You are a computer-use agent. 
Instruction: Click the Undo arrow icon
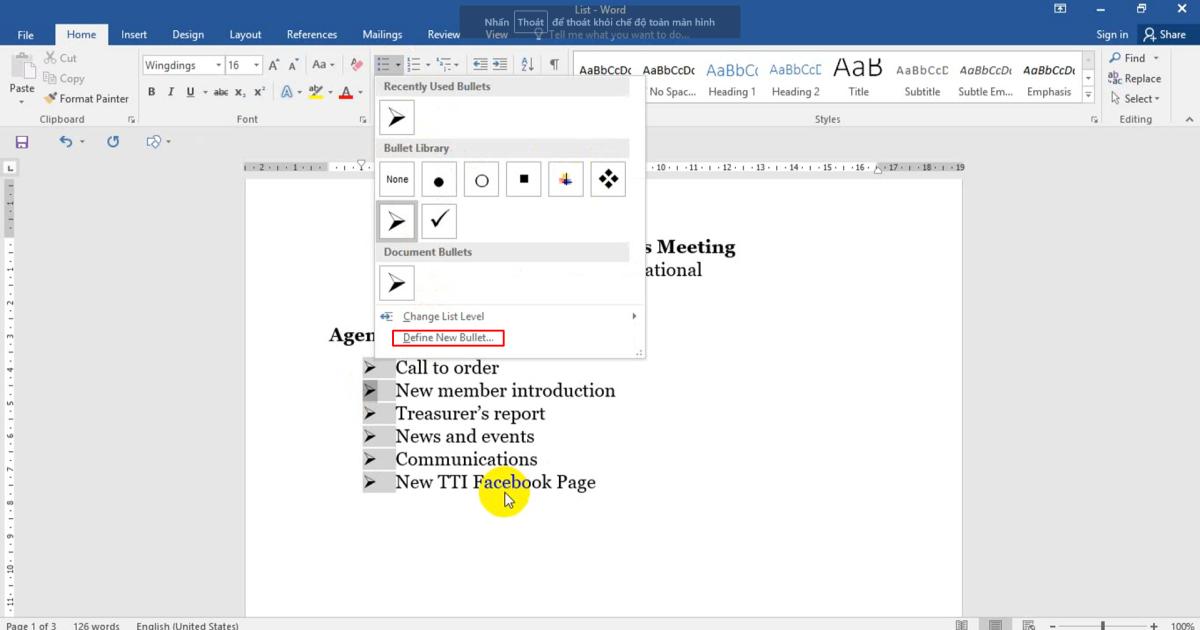(66, 142)
